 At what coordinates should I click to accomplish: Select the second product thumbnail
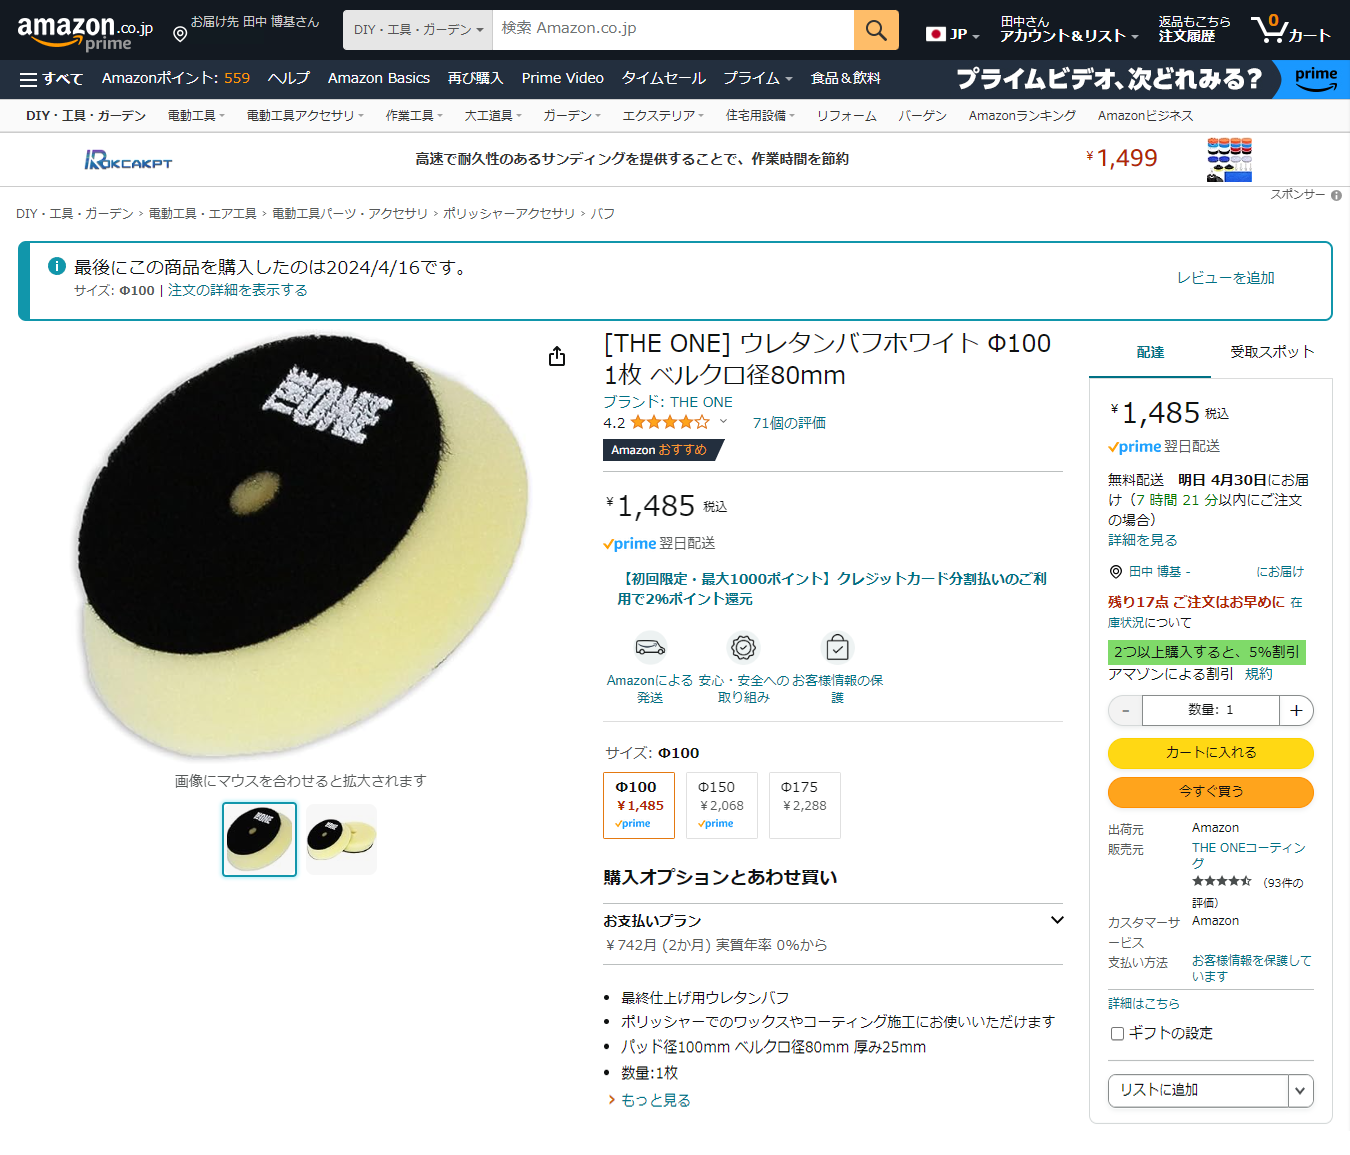click(341, 839)
